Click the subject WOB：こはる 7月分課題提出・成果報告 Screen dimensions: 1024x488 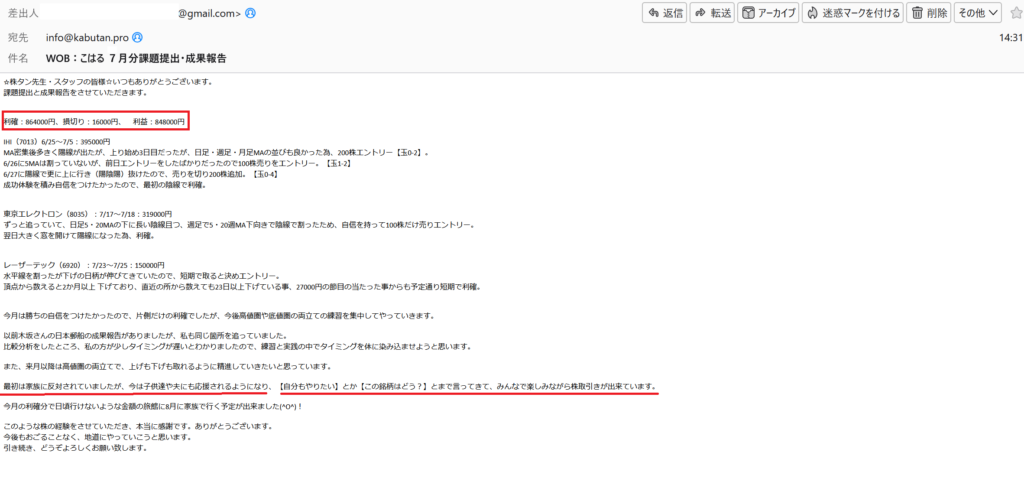[x=136, y=58]
